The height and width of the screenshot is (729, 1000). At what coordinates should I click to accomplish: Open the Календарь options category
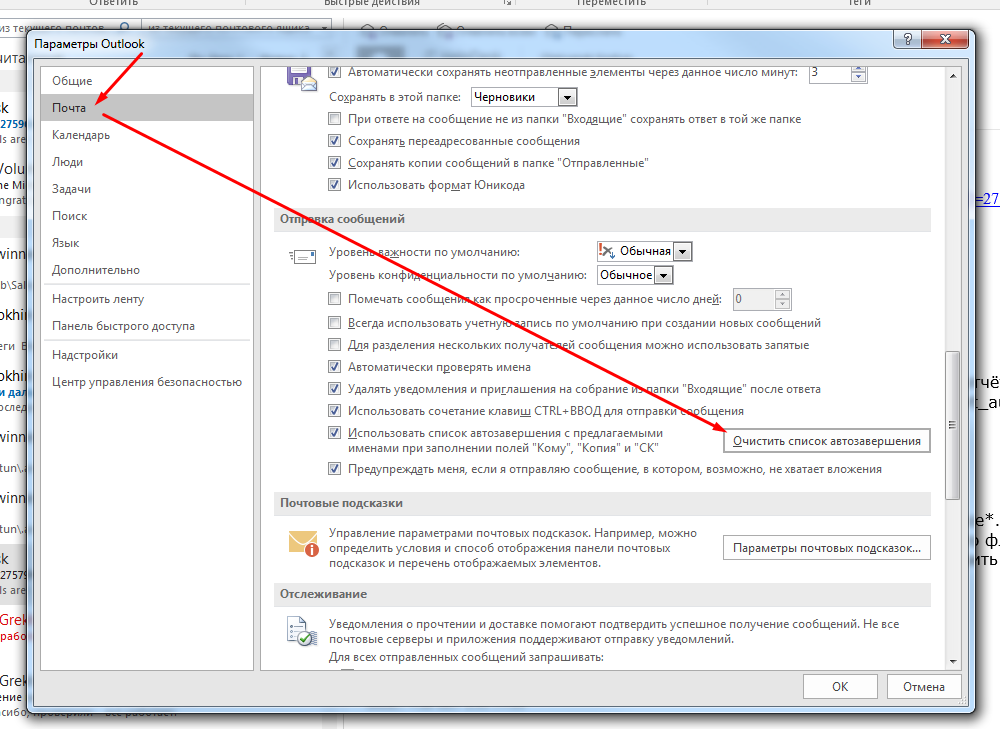(x=147, y=135)
